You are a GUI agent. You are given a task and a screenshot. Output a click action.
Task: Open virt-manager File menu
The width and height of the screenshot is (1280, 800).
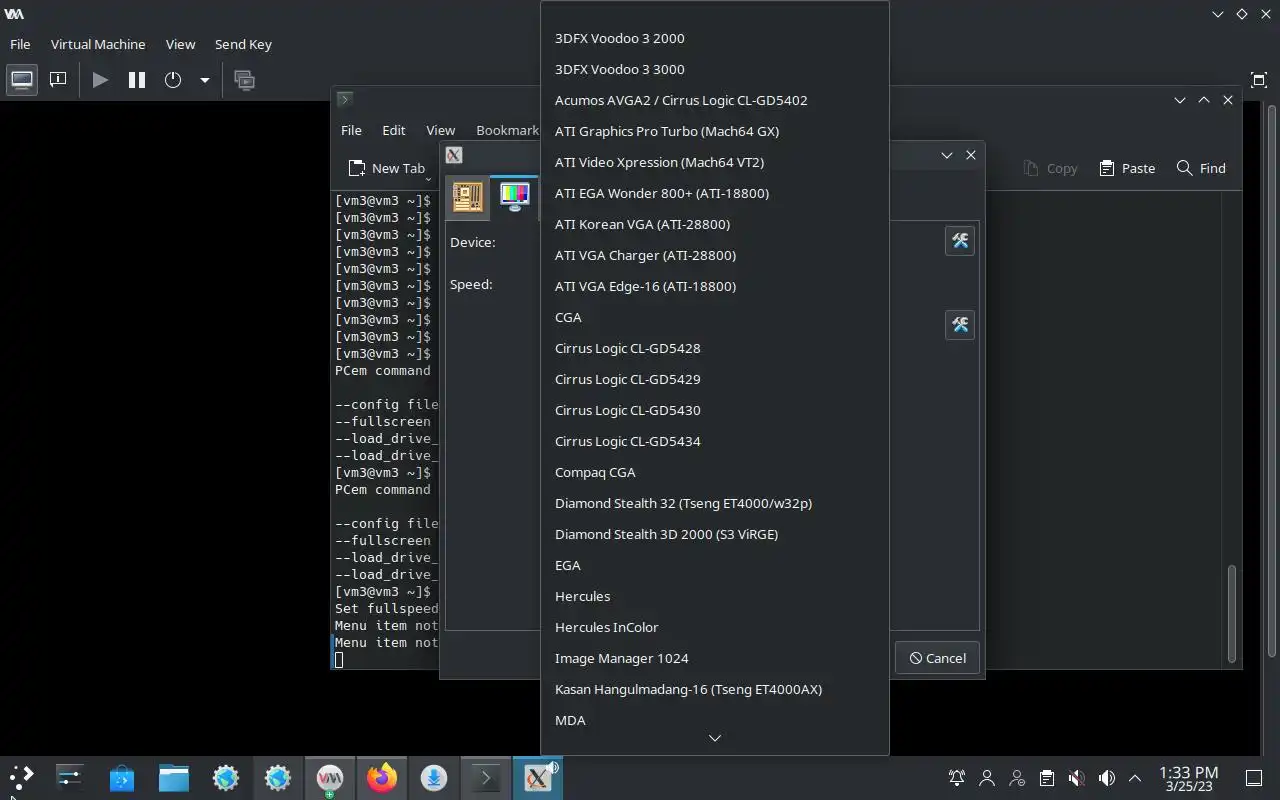[20, 44]
